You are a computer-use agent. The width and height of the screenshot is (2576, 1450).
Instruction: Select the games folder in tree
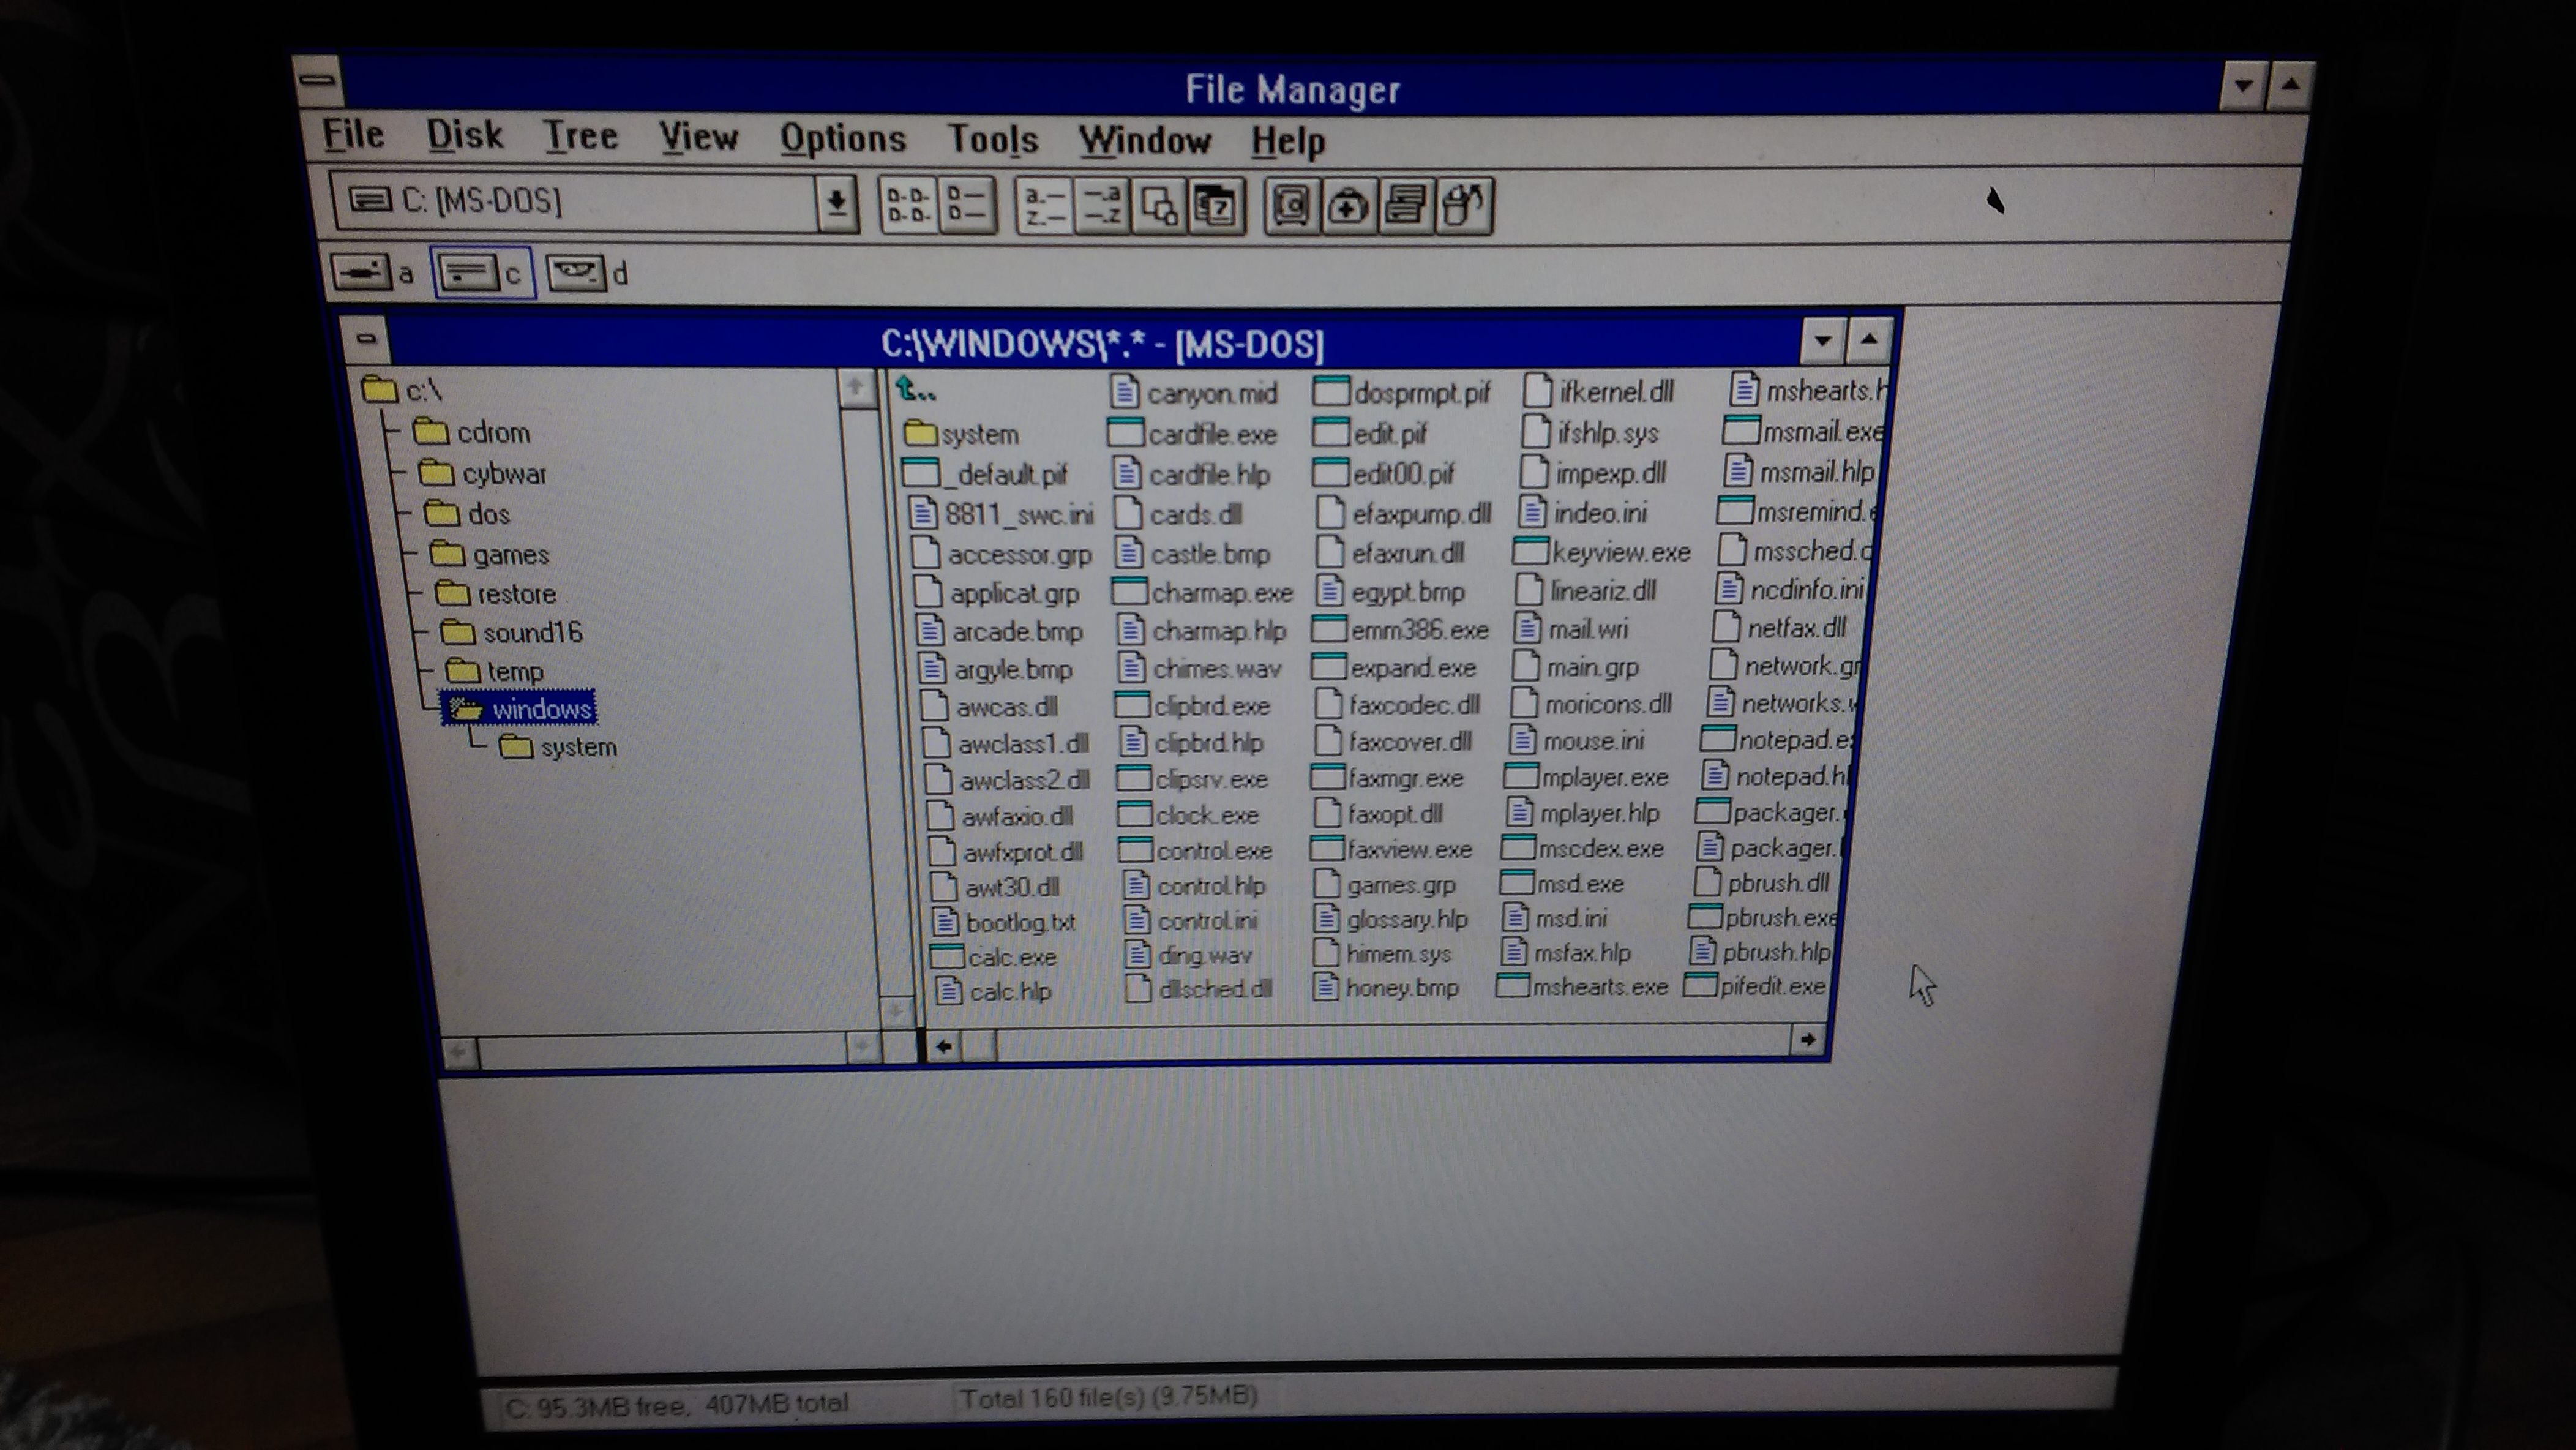pos(490,554)
